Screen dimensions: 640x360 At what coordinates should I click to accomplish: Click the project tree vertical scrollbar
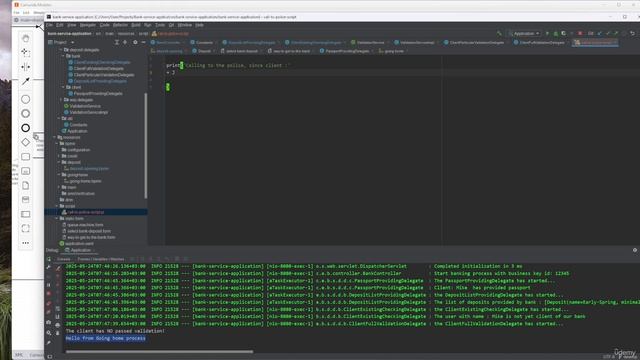pos(146,145)
